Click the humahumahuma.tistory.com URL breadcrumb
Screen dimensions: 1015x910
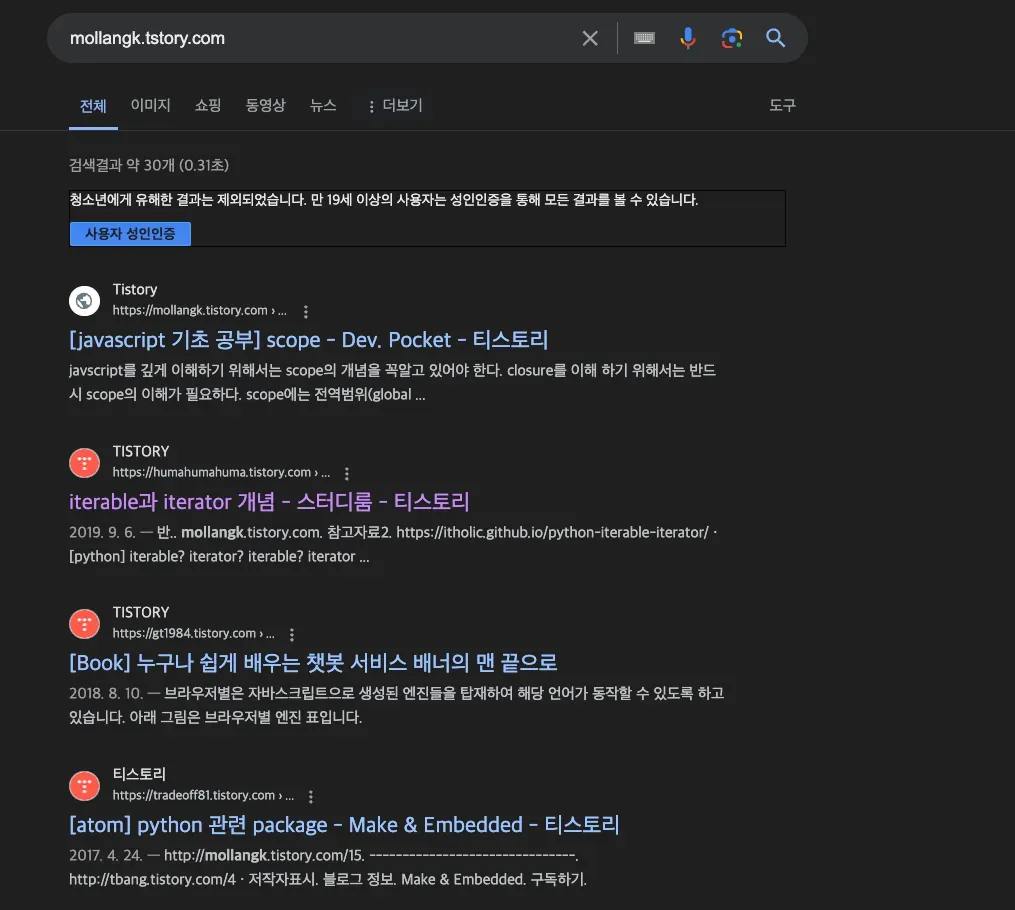[221, 472]
